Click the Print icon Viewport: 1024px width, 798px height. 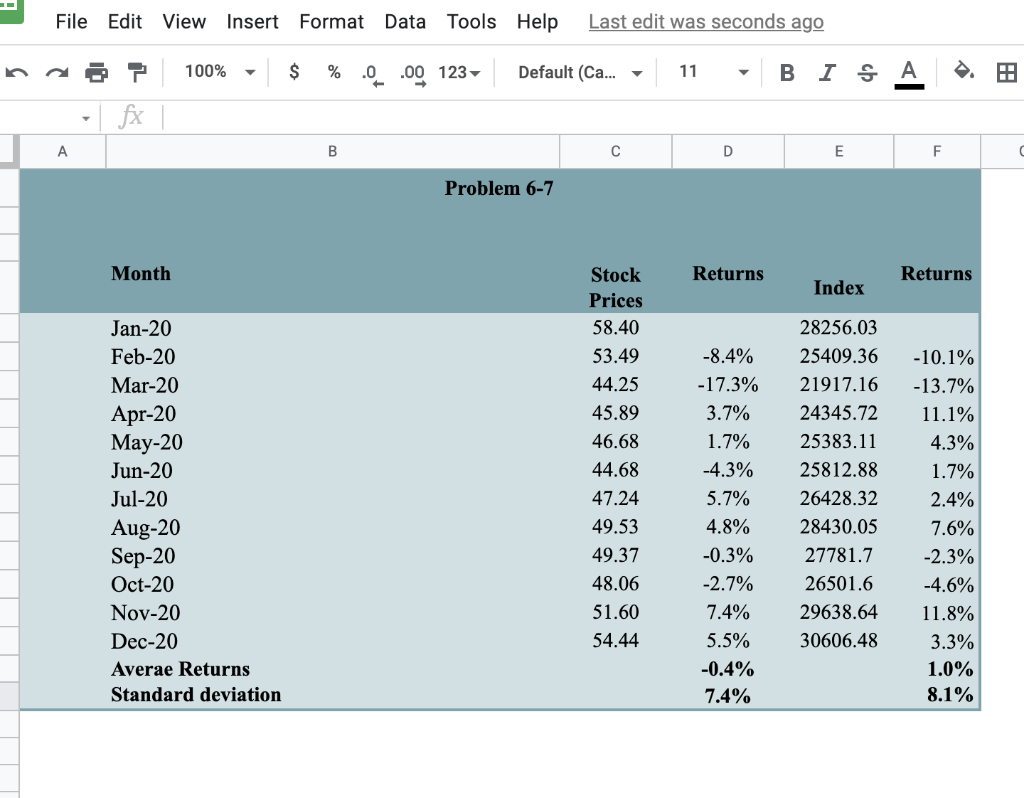click(x=96, y=72)
